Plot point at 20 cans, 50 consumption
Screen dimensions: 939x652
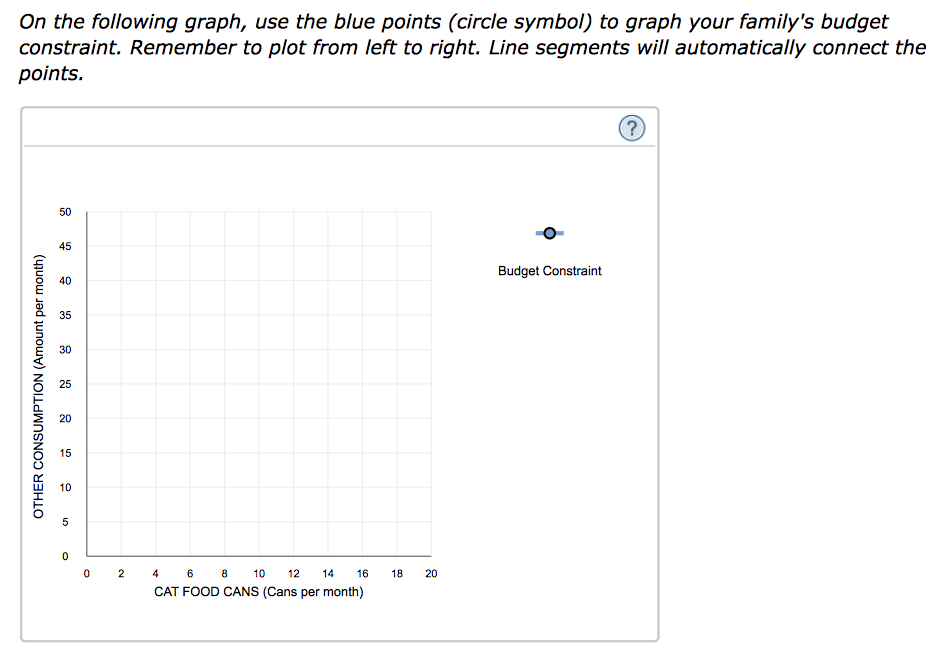431,212
